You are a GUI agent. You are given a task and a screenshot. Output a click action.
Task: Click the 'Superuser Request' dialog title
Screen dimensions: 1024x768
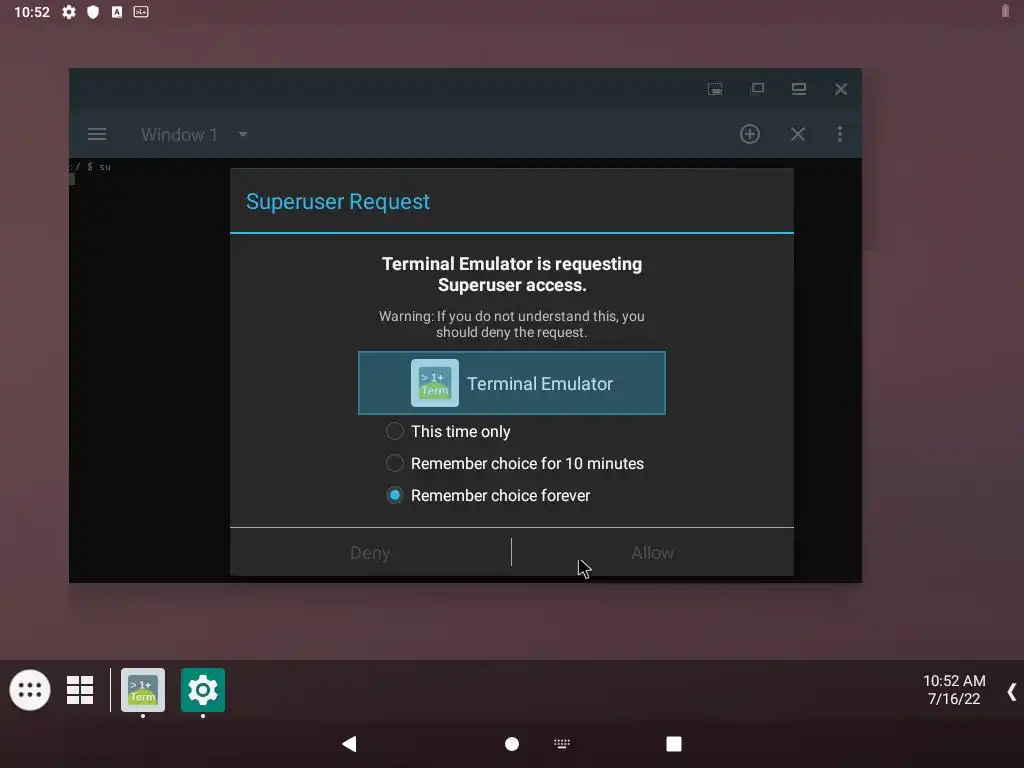tap(338, 202)
